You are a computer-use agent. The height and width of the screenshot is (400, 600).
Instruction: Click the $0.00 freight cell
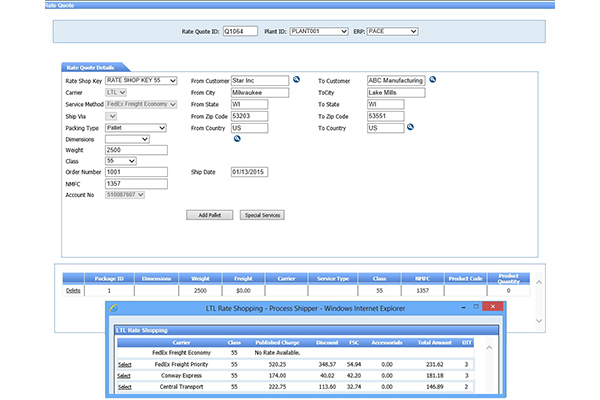click(243, 291)
